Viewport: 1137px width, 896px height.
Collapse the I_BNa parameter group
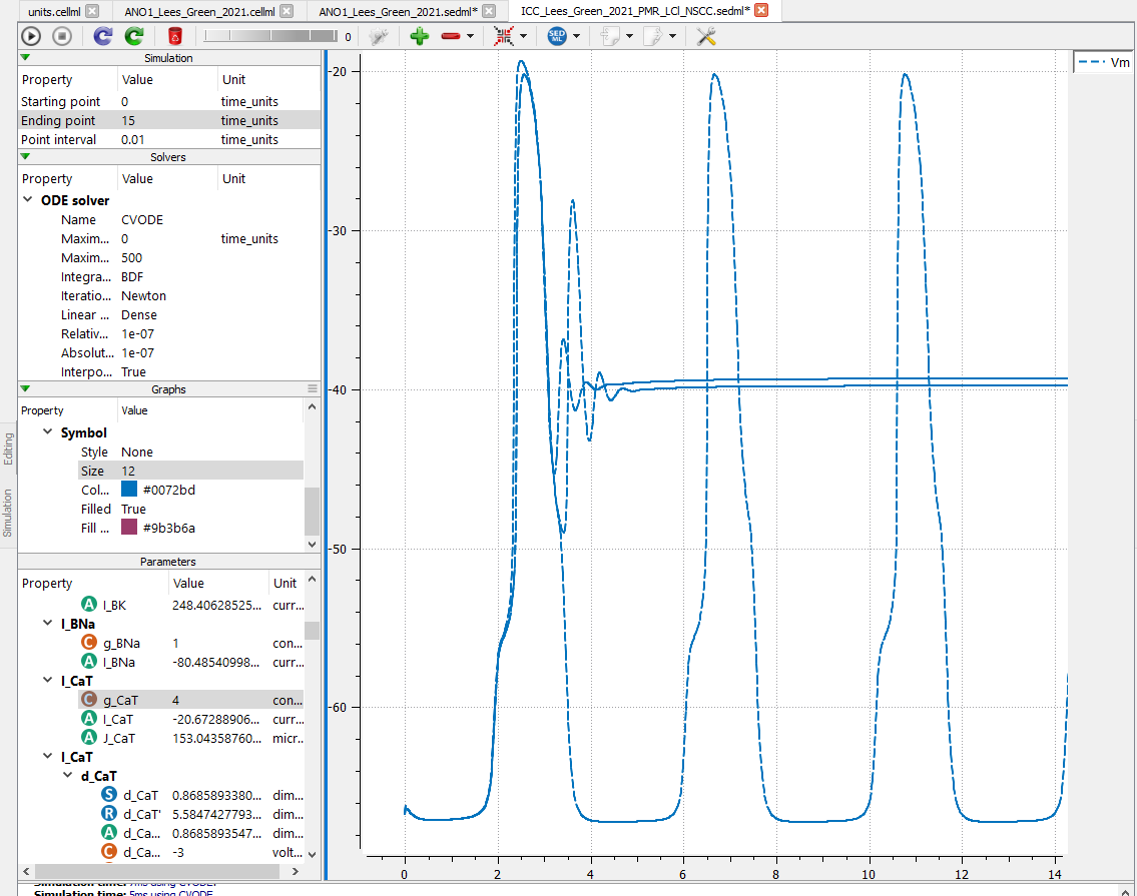(x=47, y=623)
